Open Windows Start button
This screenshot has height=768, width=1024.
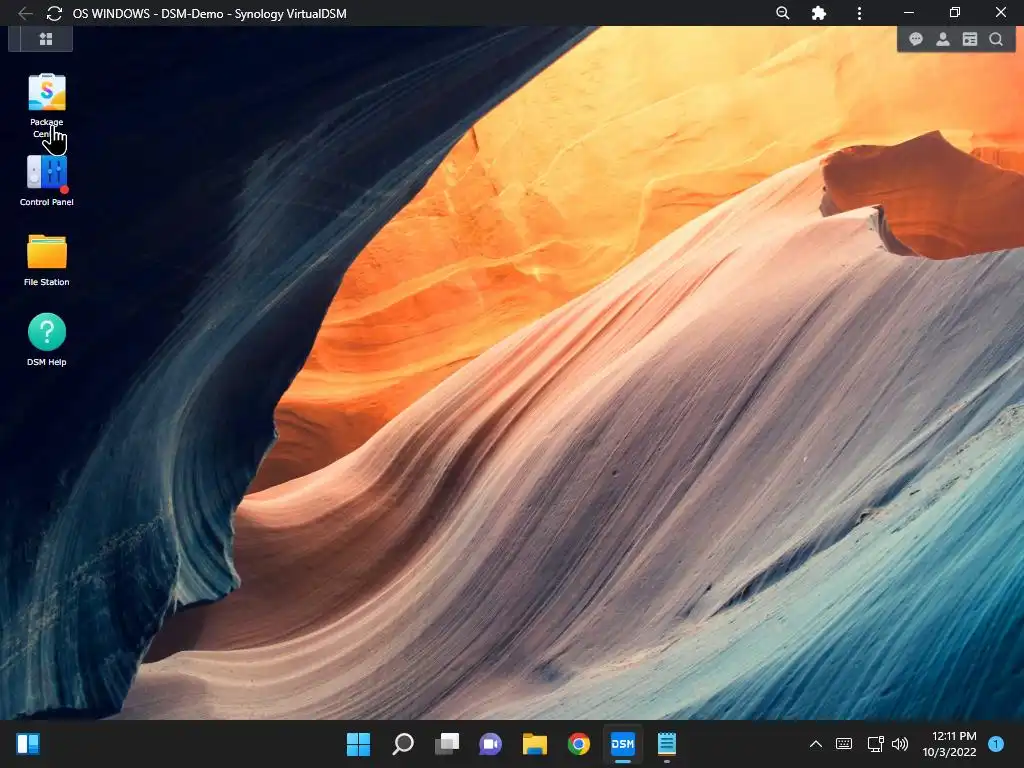(358, 744)
